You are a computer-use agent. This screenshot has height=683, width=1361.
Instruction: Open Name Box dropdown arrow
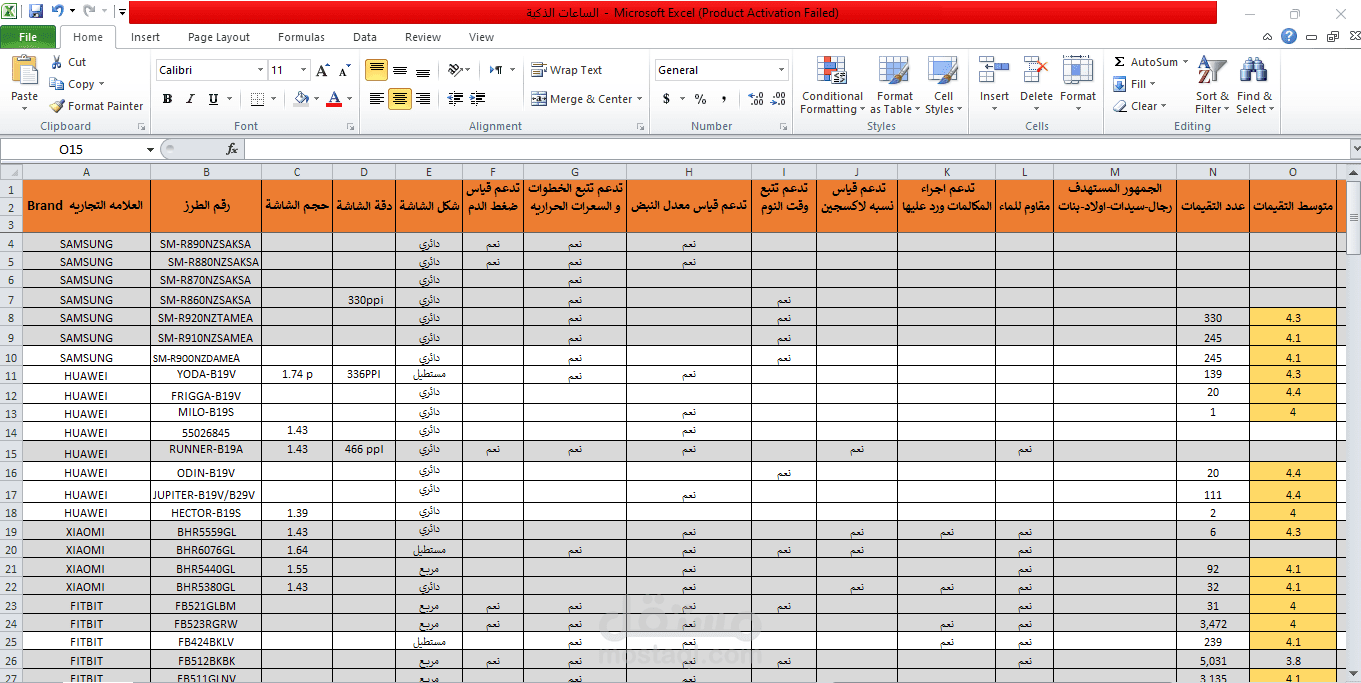click(x=151, y=149)
